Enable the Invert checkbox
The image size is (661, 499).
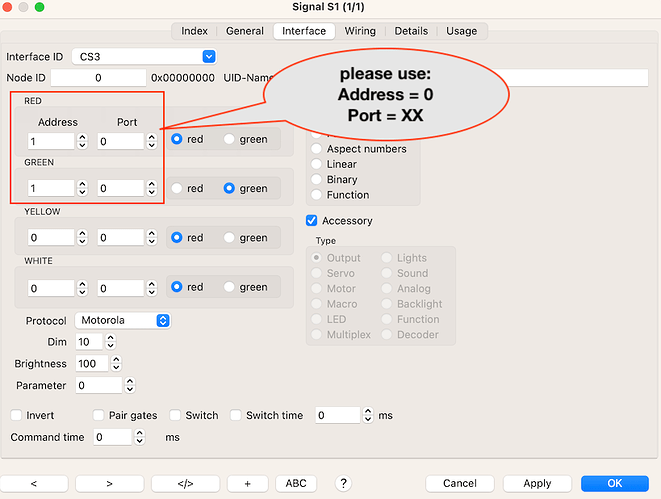click(x=16, y=415)
